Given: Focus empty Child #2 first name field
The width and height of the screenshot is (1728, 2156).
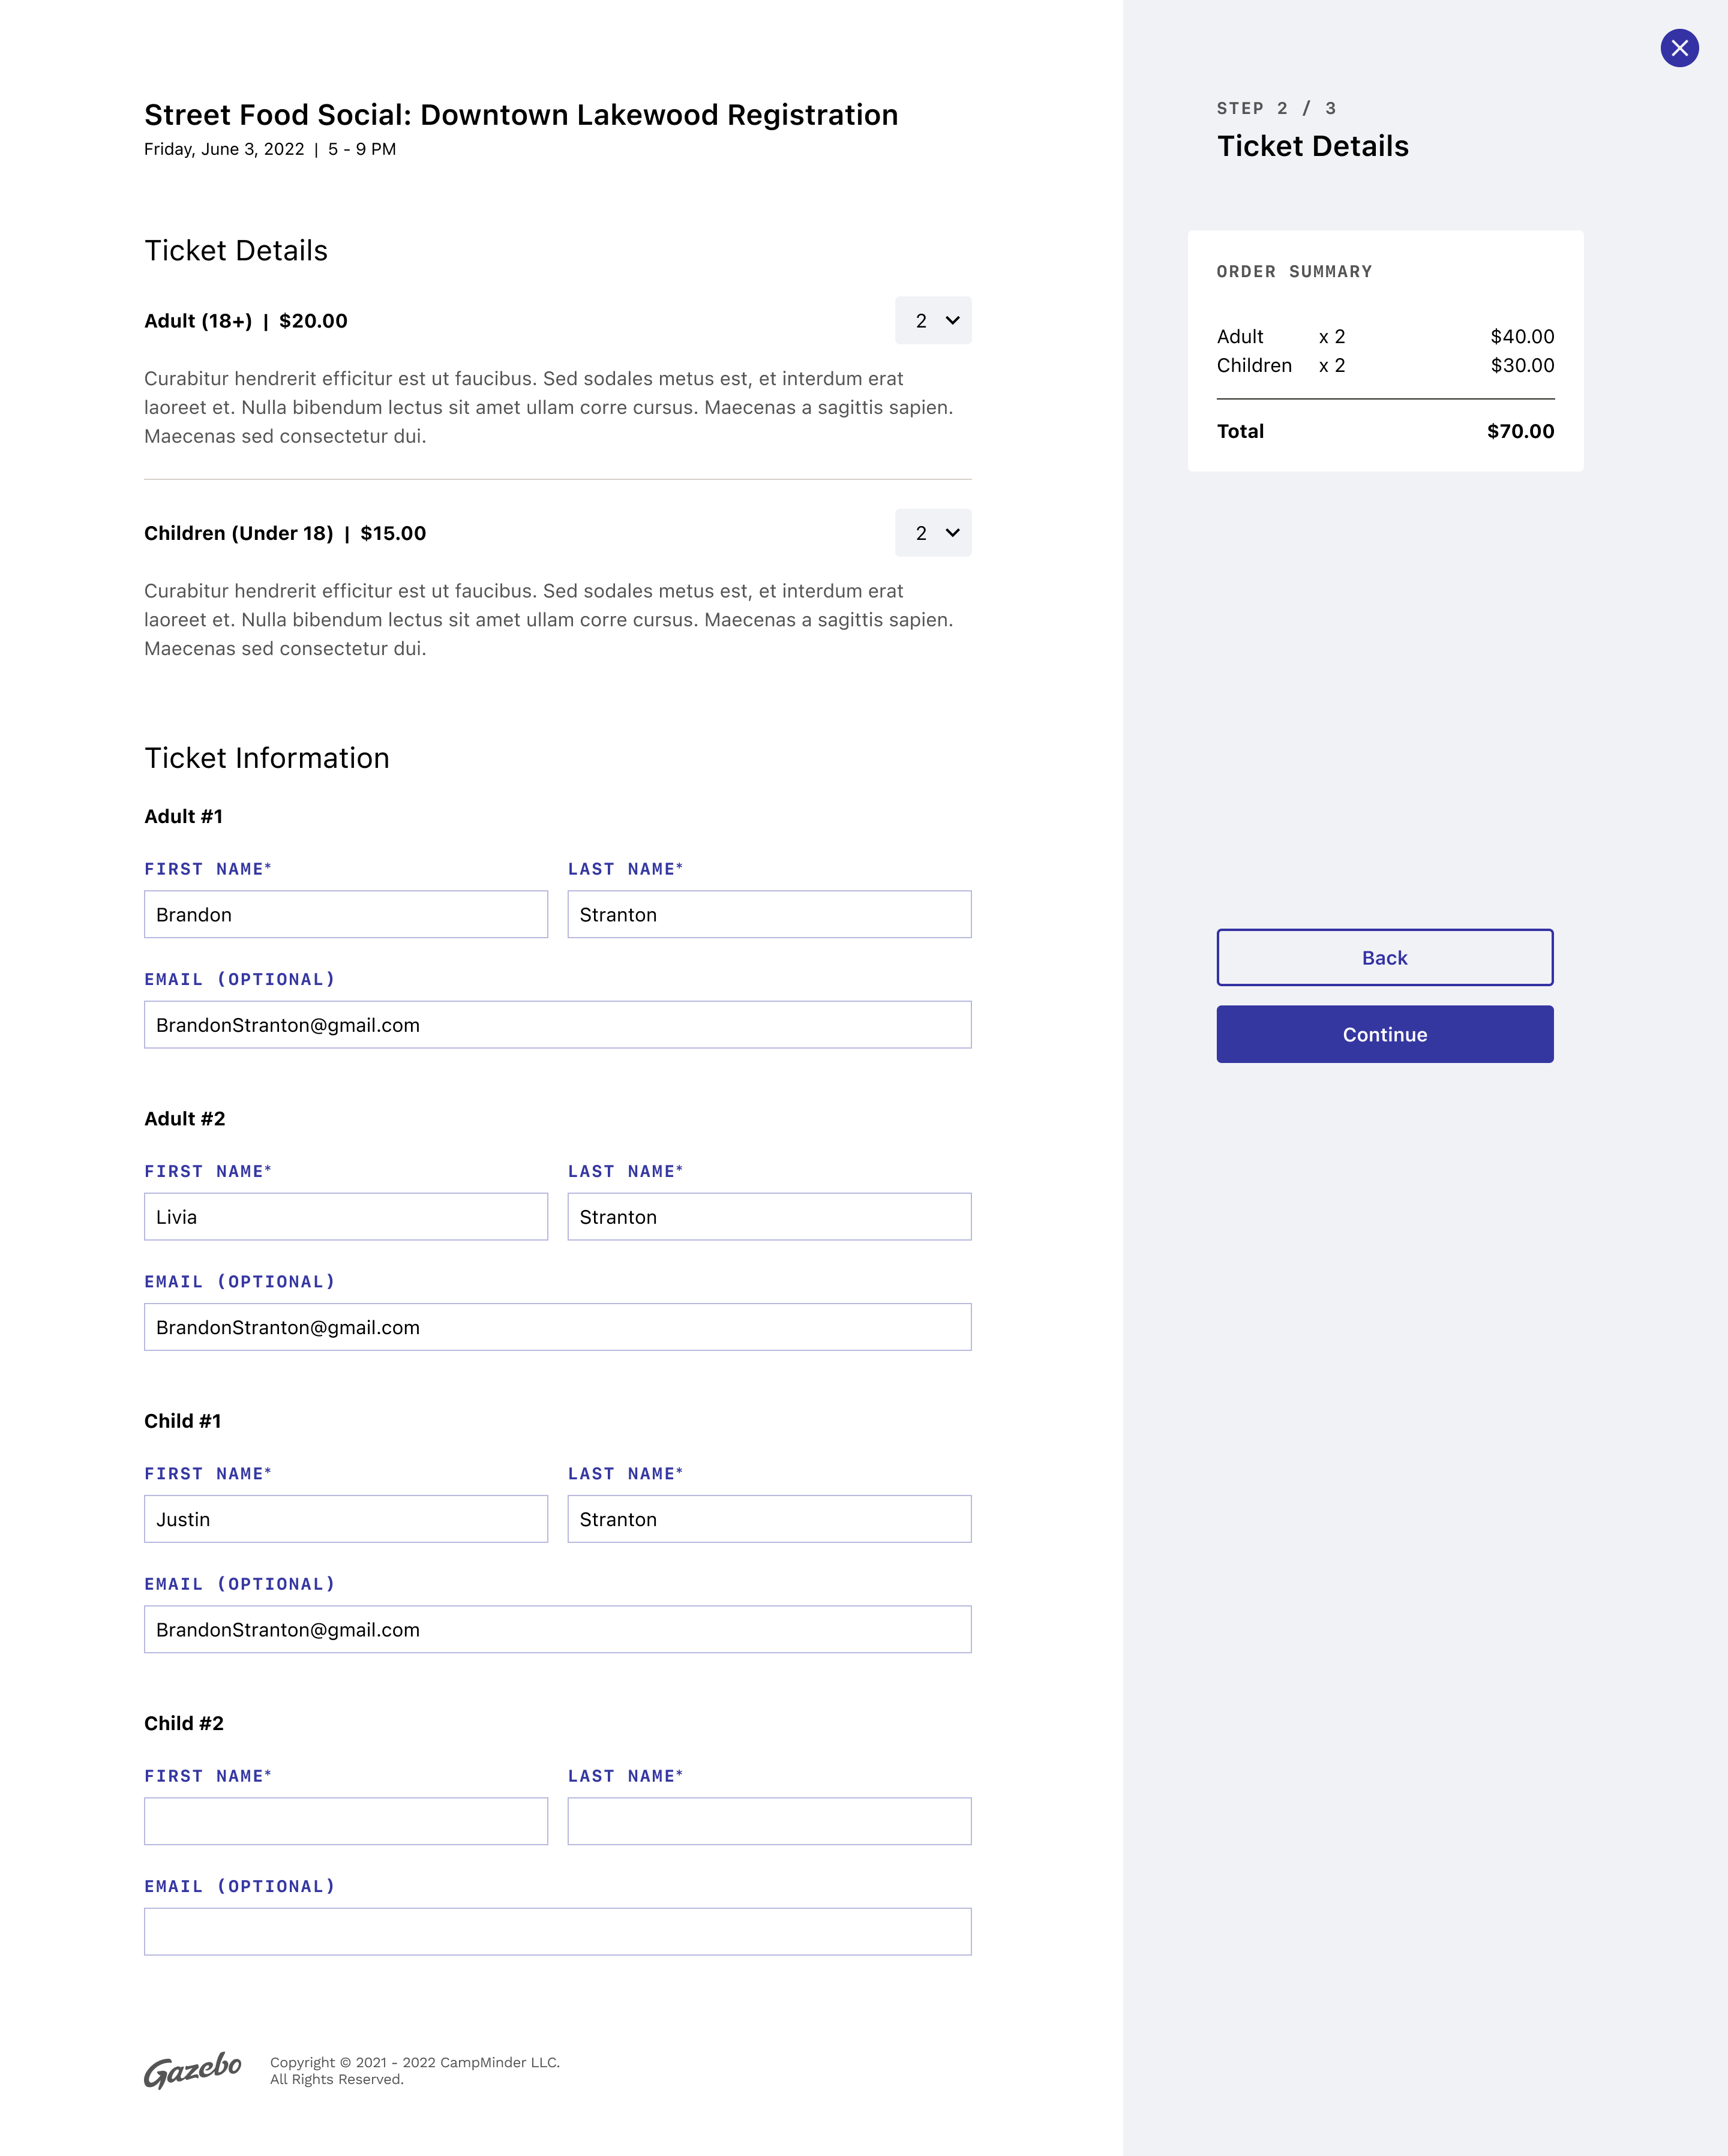Looking at the screenshot, I should pyautogui.click(x=345, y=1821).
